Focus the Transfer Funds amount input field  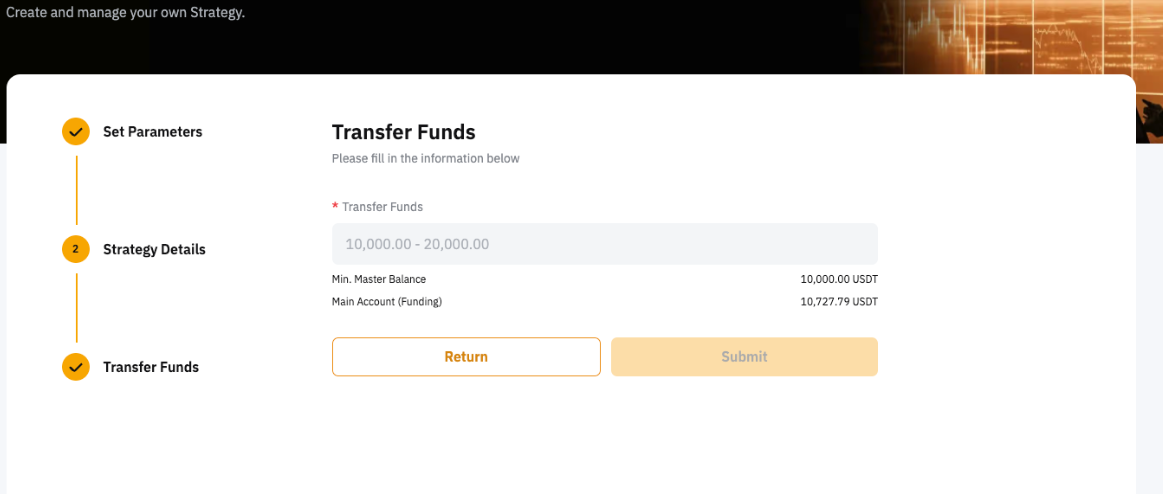pyautogui.click(x=604, y=244)
